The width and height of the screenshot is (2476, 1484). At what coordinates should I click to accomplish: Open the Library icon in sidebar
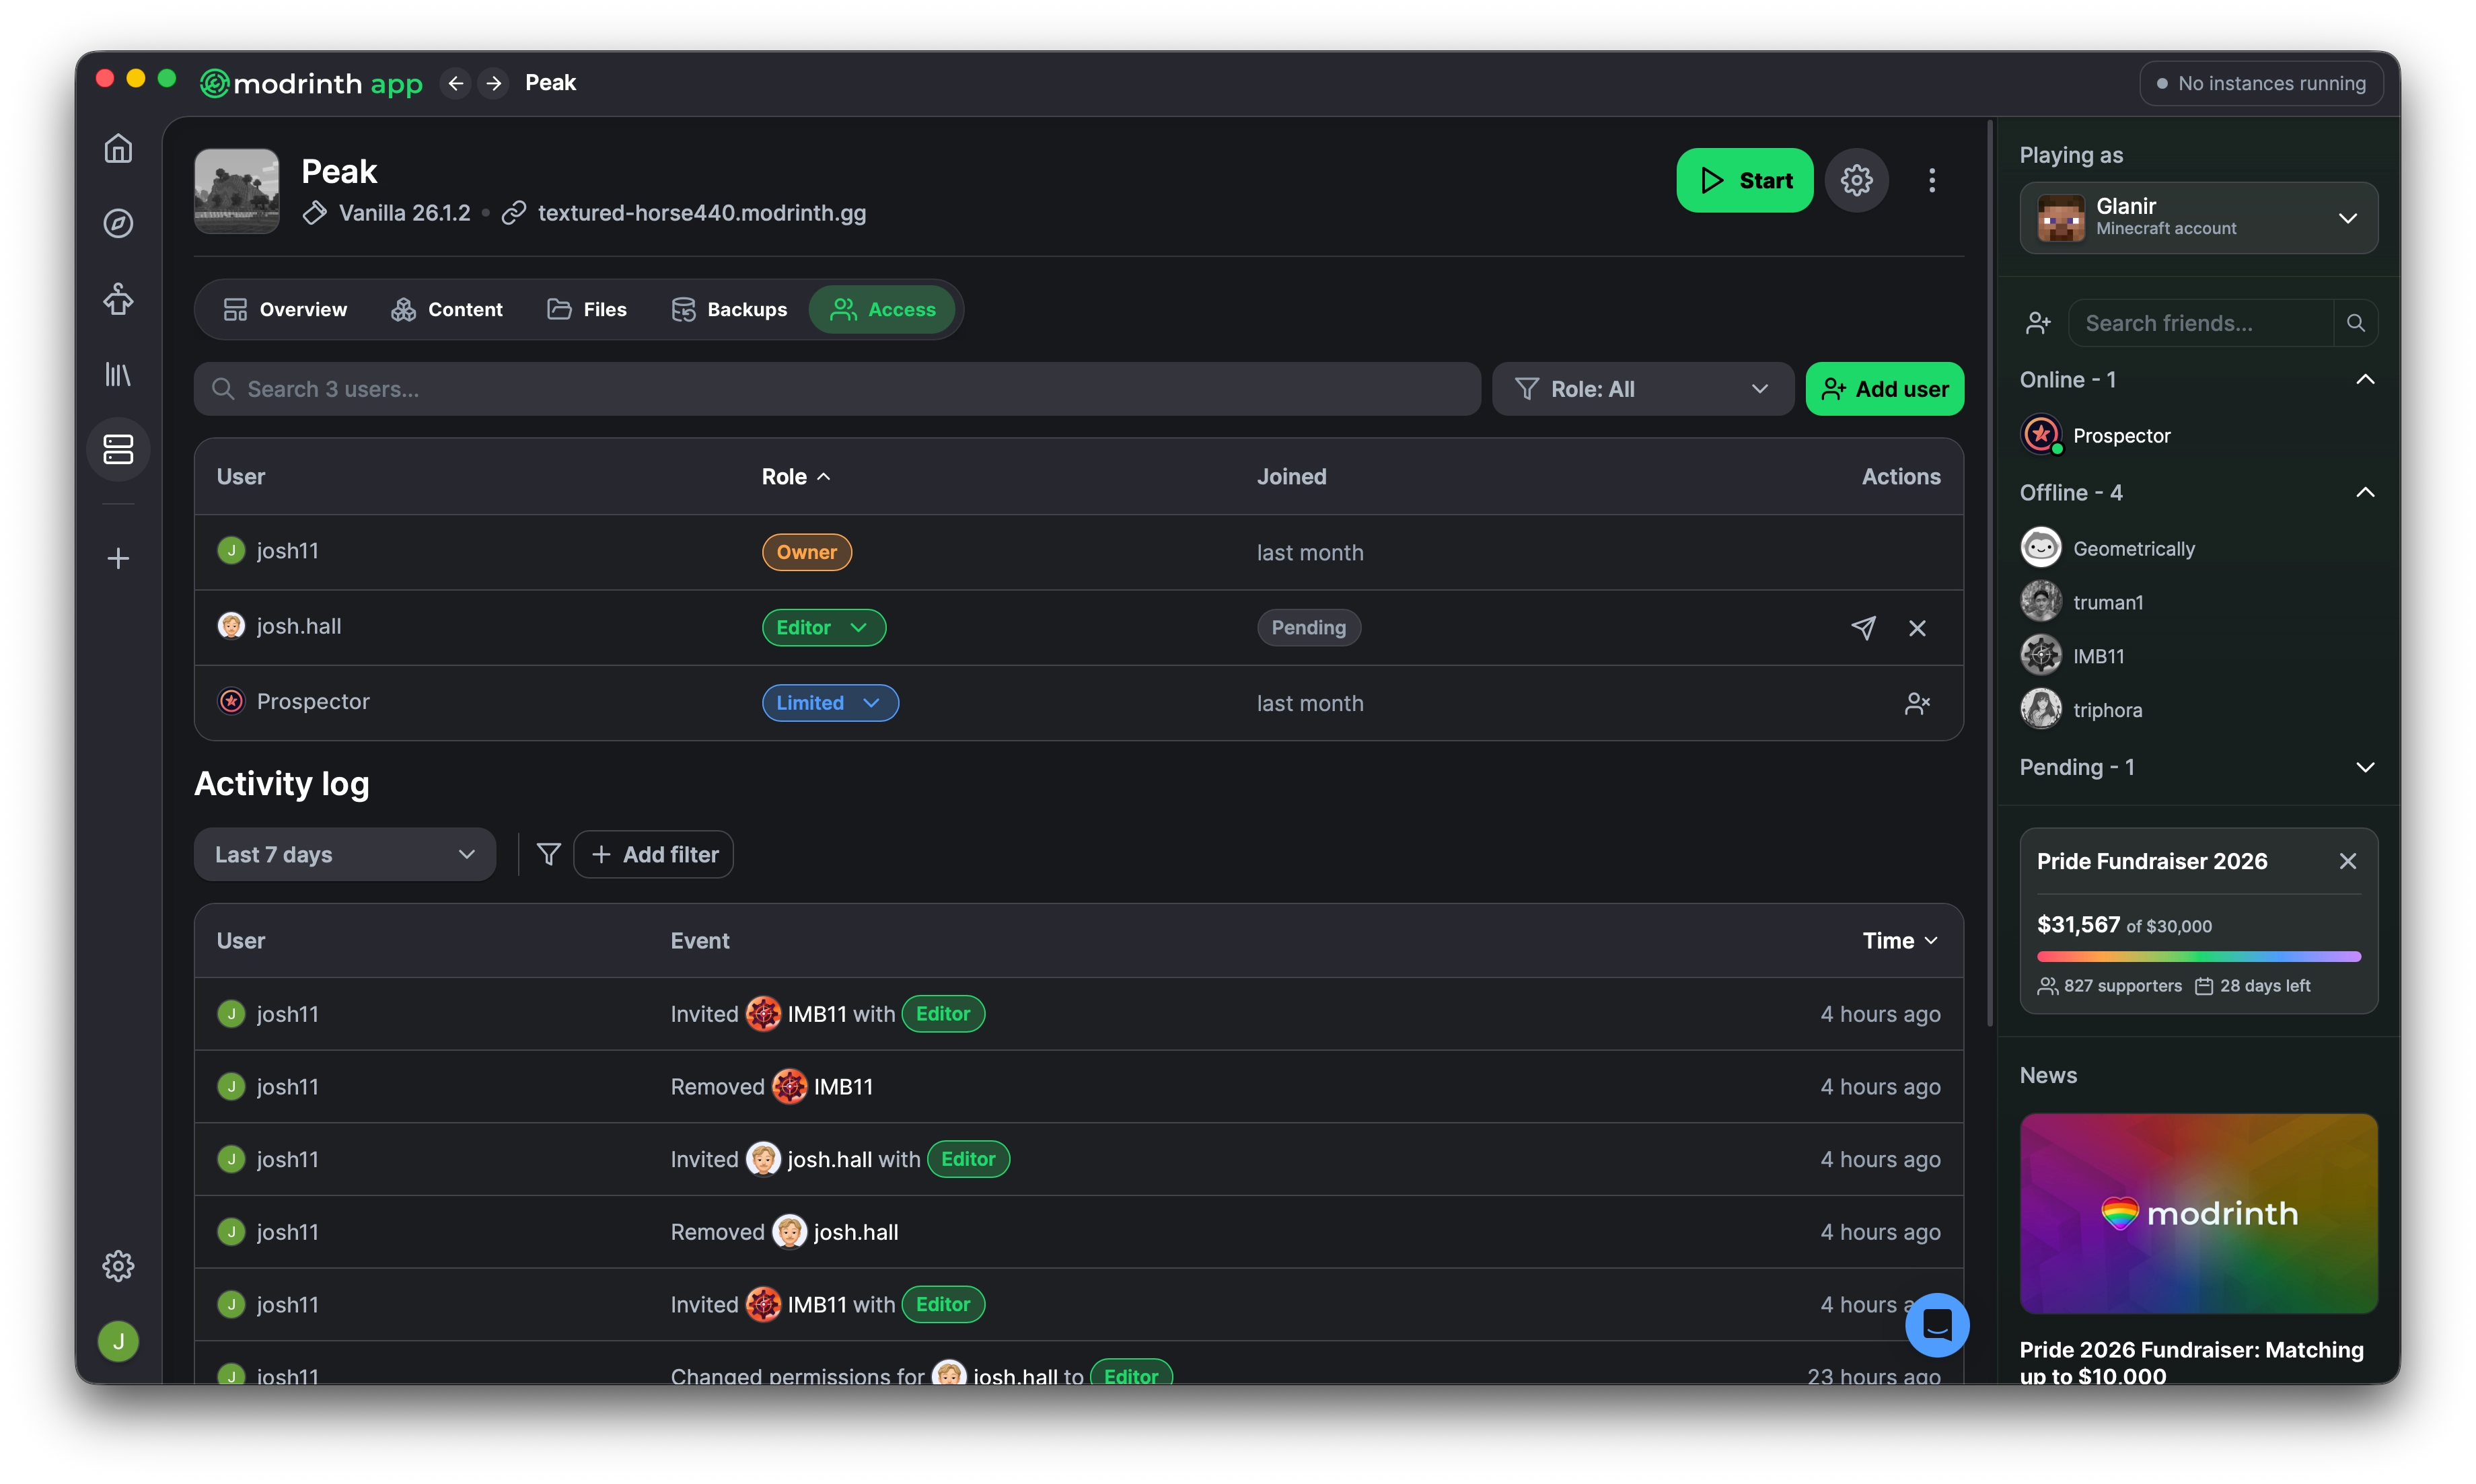point(118,374)
